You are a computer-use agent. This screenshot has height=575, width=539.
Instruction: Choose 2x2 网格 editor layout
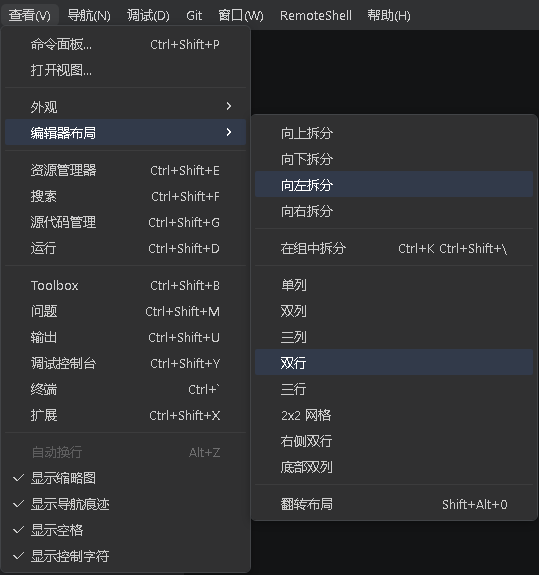[x=394, y=415]
